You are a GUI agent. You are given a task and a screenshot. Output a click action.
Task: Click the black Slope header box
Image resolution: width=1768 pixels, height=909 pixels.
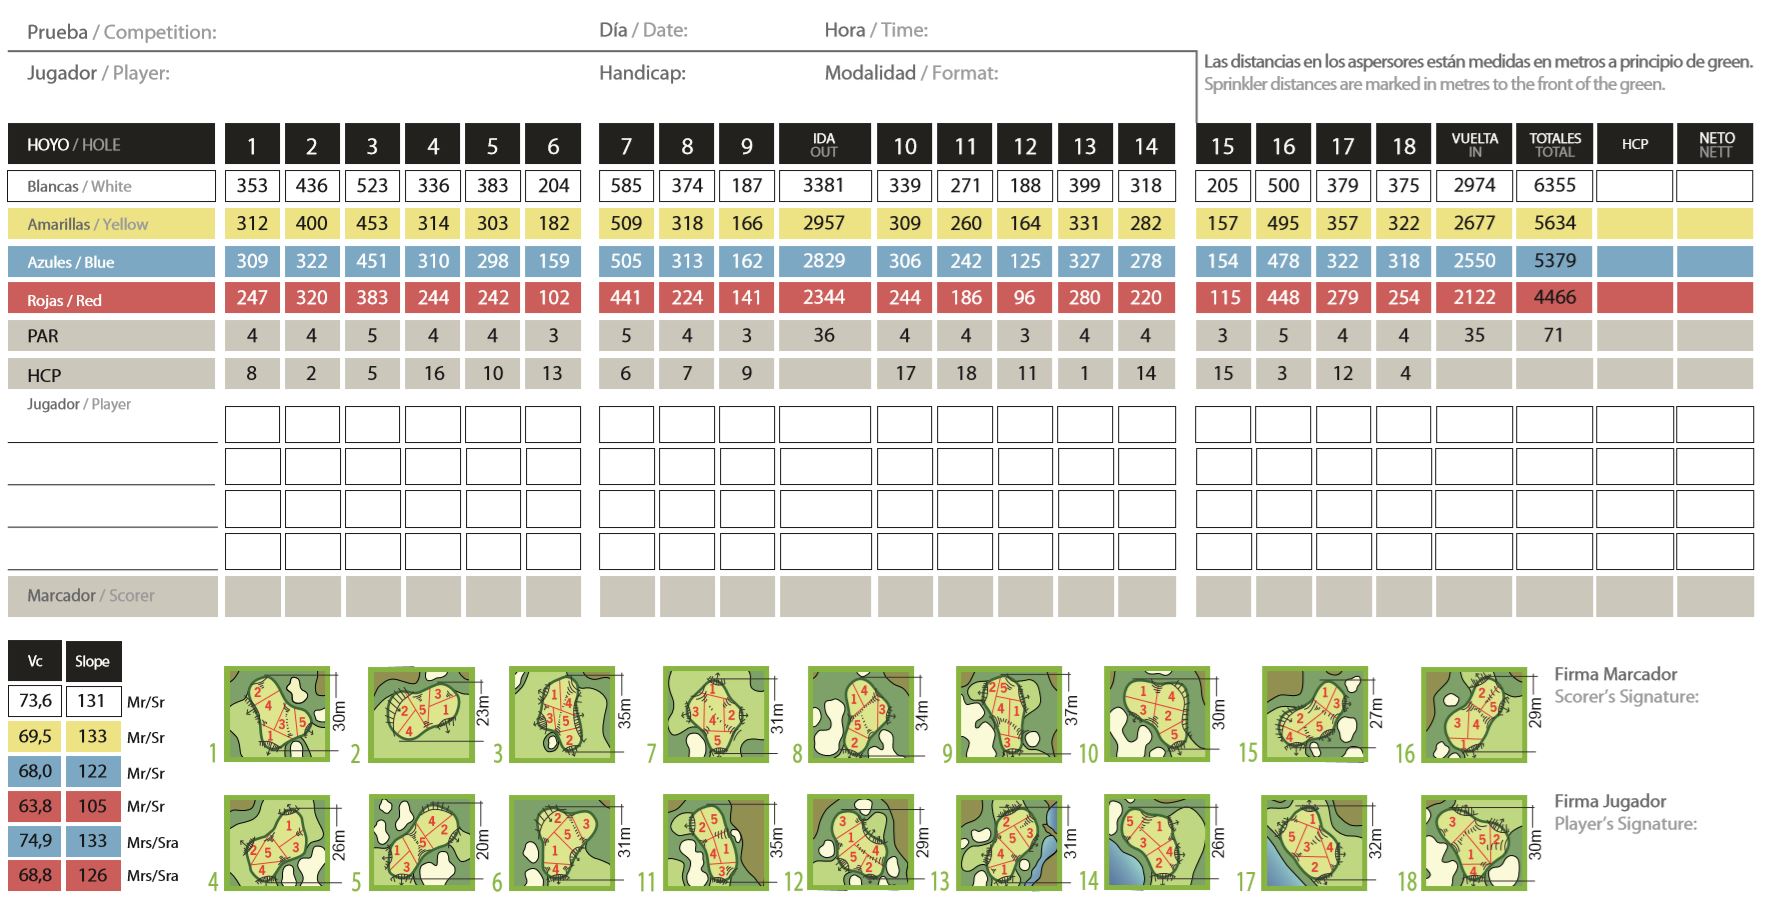(92, 661)
